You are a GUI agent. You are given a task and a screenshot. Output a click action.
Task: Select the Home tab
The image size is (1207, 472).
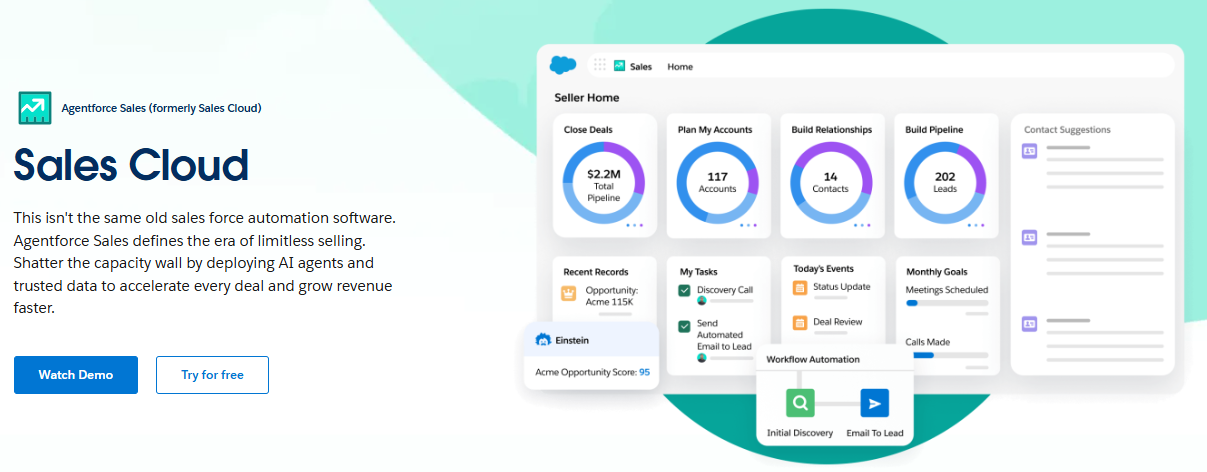click(680, 67)
